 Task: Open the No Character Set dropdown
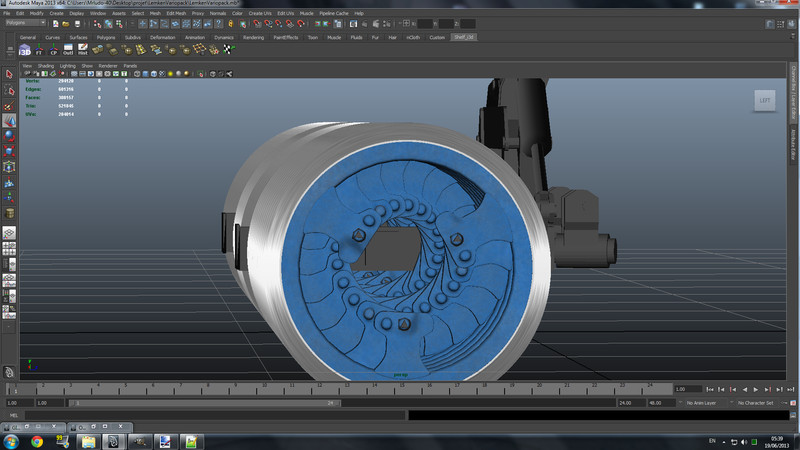tap(755, 403)
